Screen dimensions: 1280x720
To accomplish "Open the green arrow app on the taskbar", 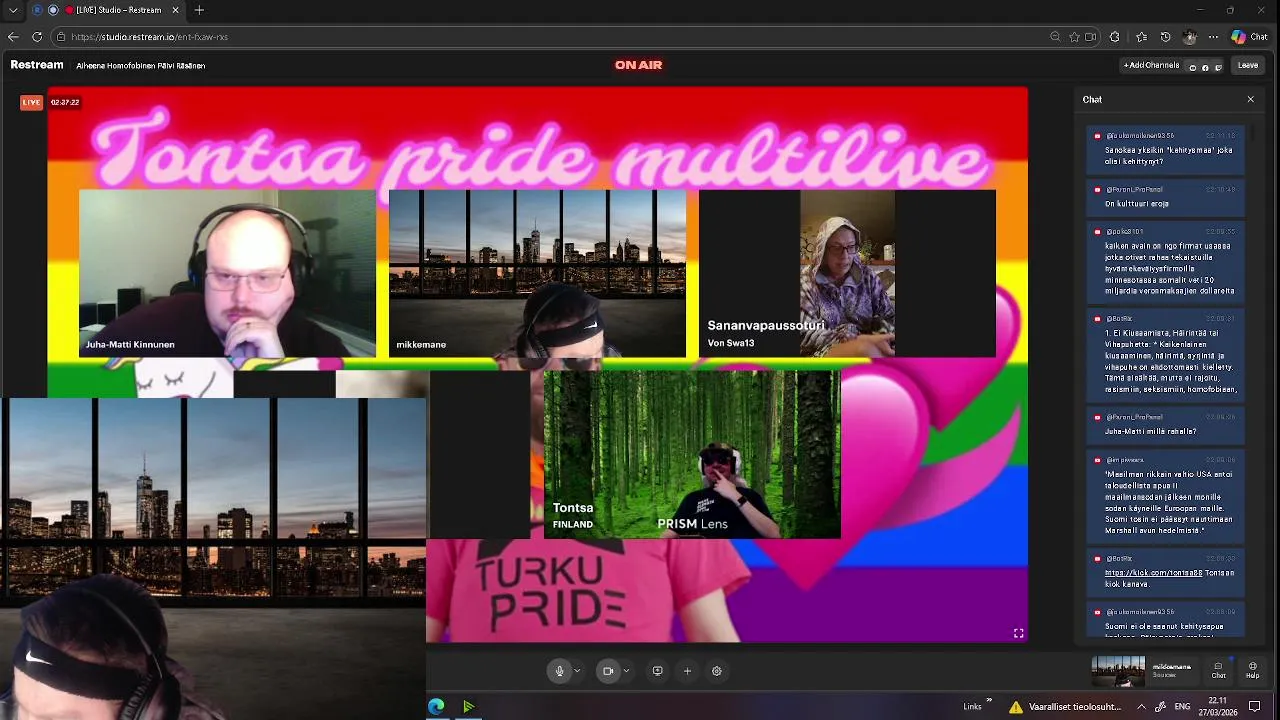I will (x=468, y=707).
